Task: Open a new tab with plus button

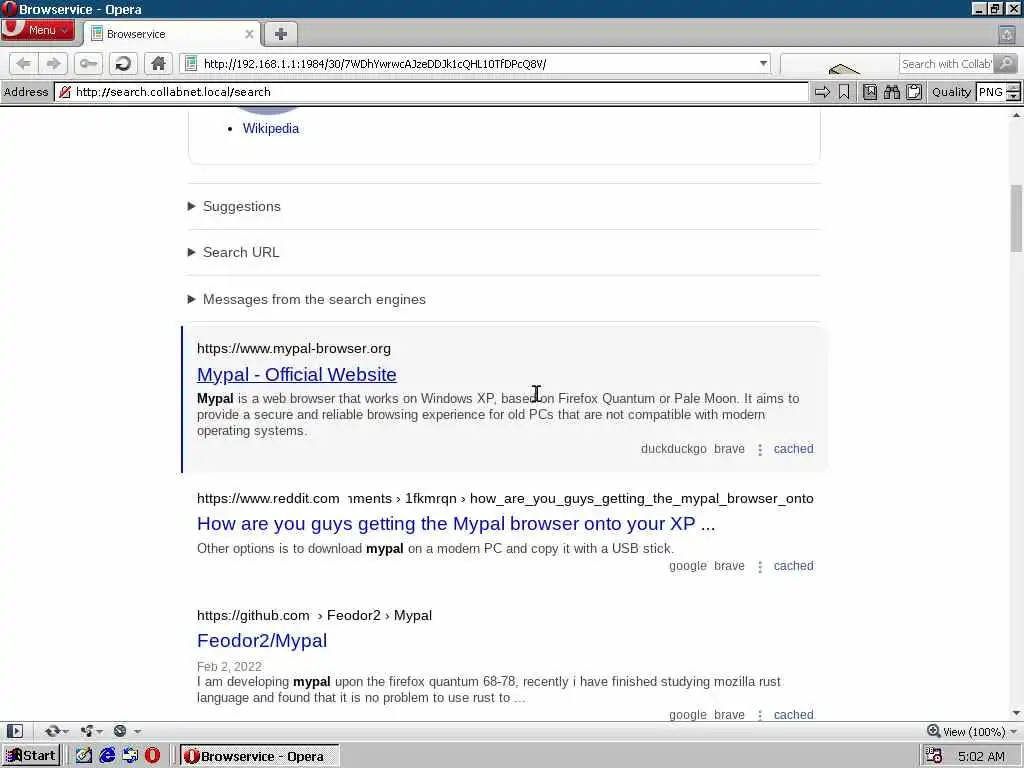Action: coord(281,34)
